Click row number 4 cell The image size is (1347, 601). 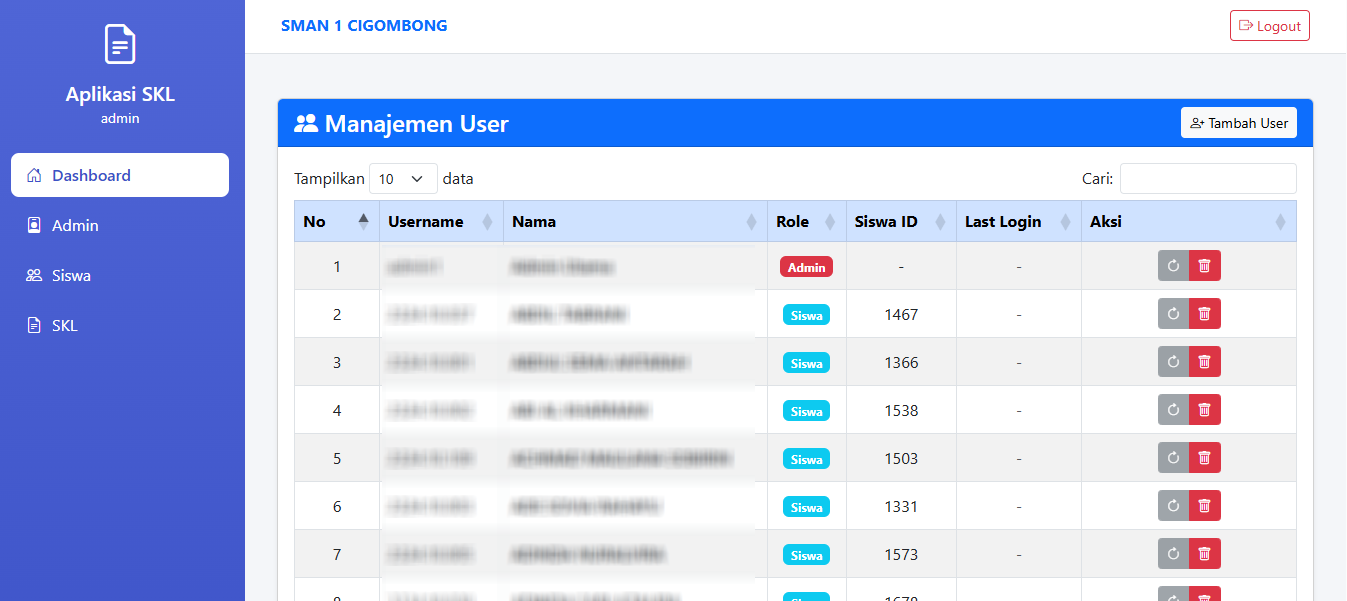click(337, 410)
